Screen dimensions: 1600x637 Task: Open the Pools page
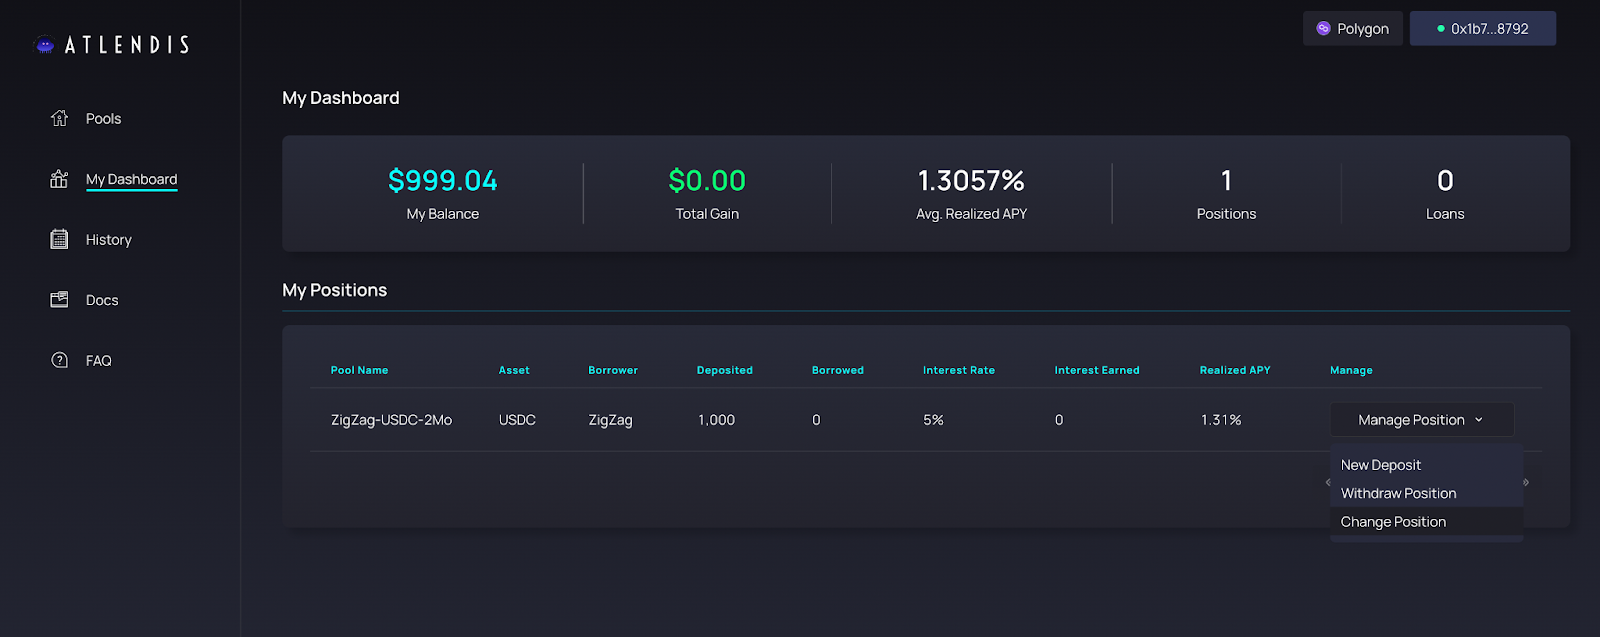(x=103, y=118)
